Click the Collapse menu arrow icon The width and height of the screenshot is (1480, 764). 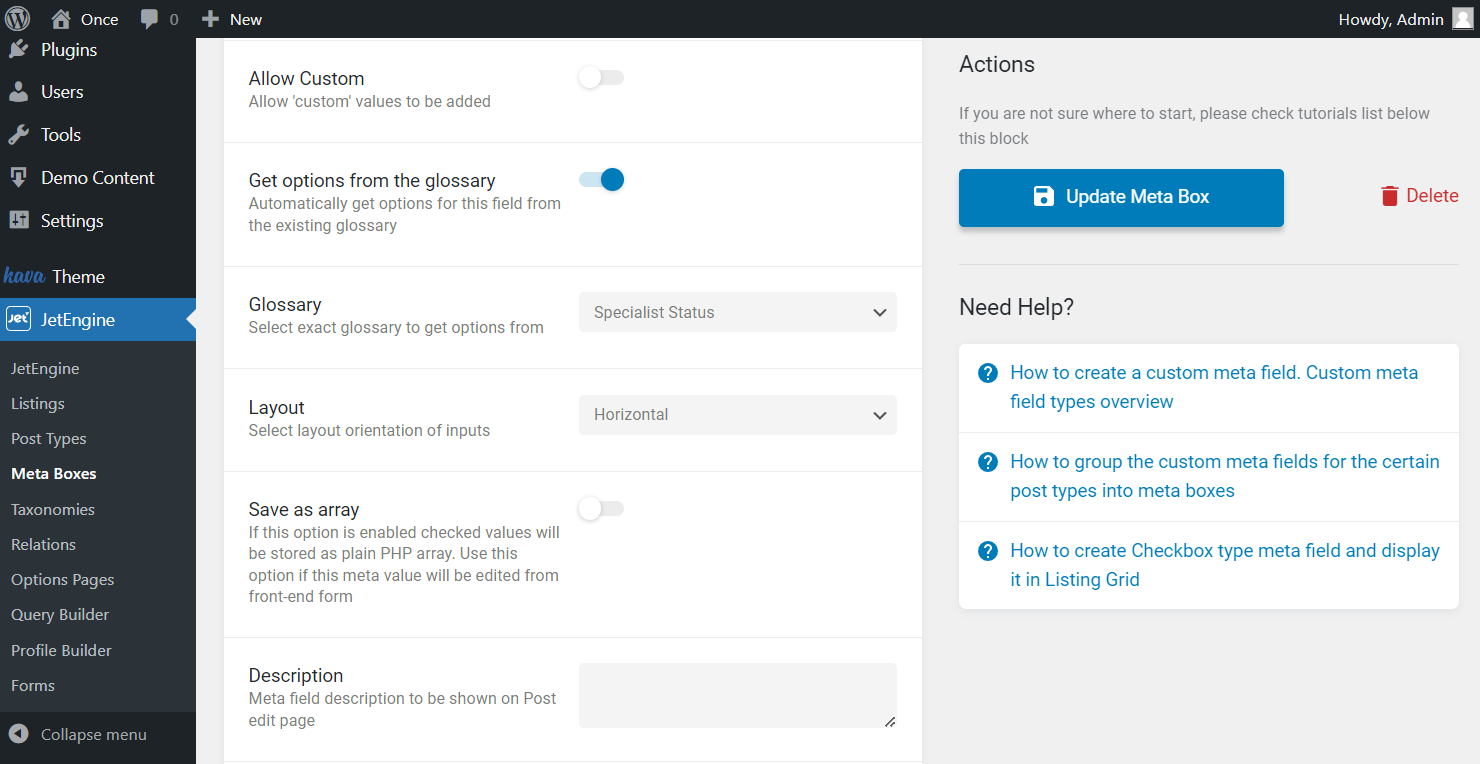pyautogui.click(x=18, y=734)
